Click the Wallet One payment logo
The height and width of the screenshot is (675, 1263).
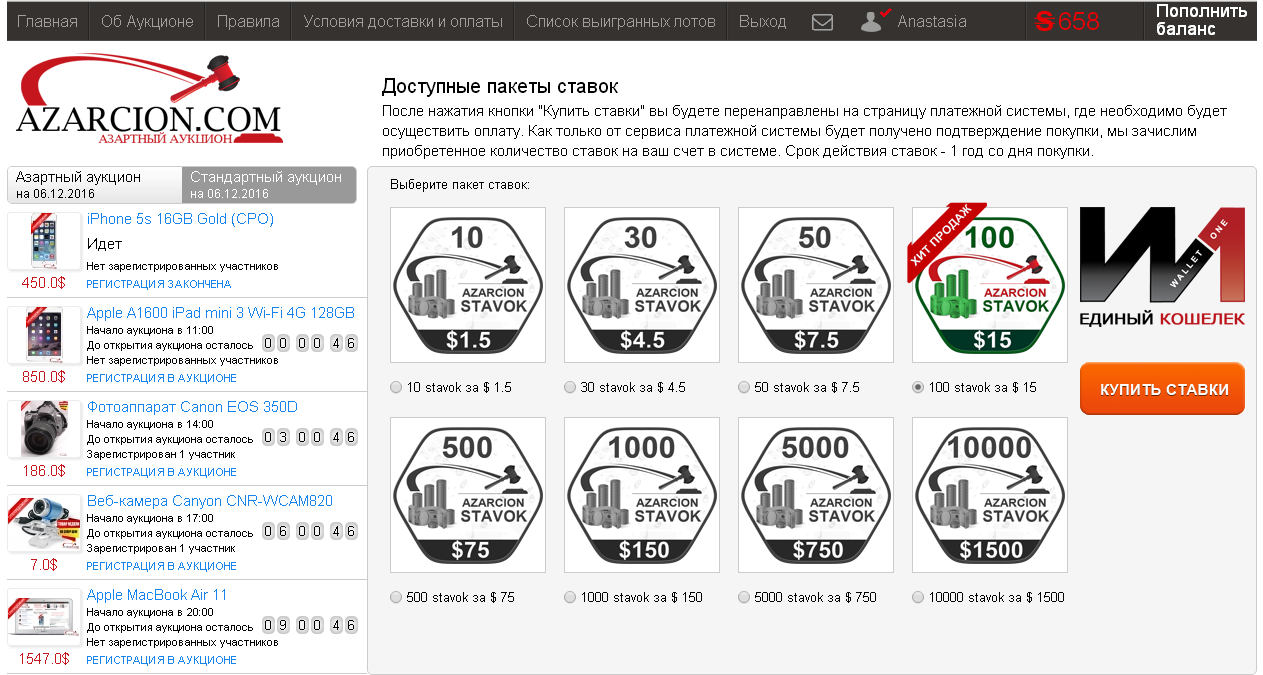(x=1163, y=267)
